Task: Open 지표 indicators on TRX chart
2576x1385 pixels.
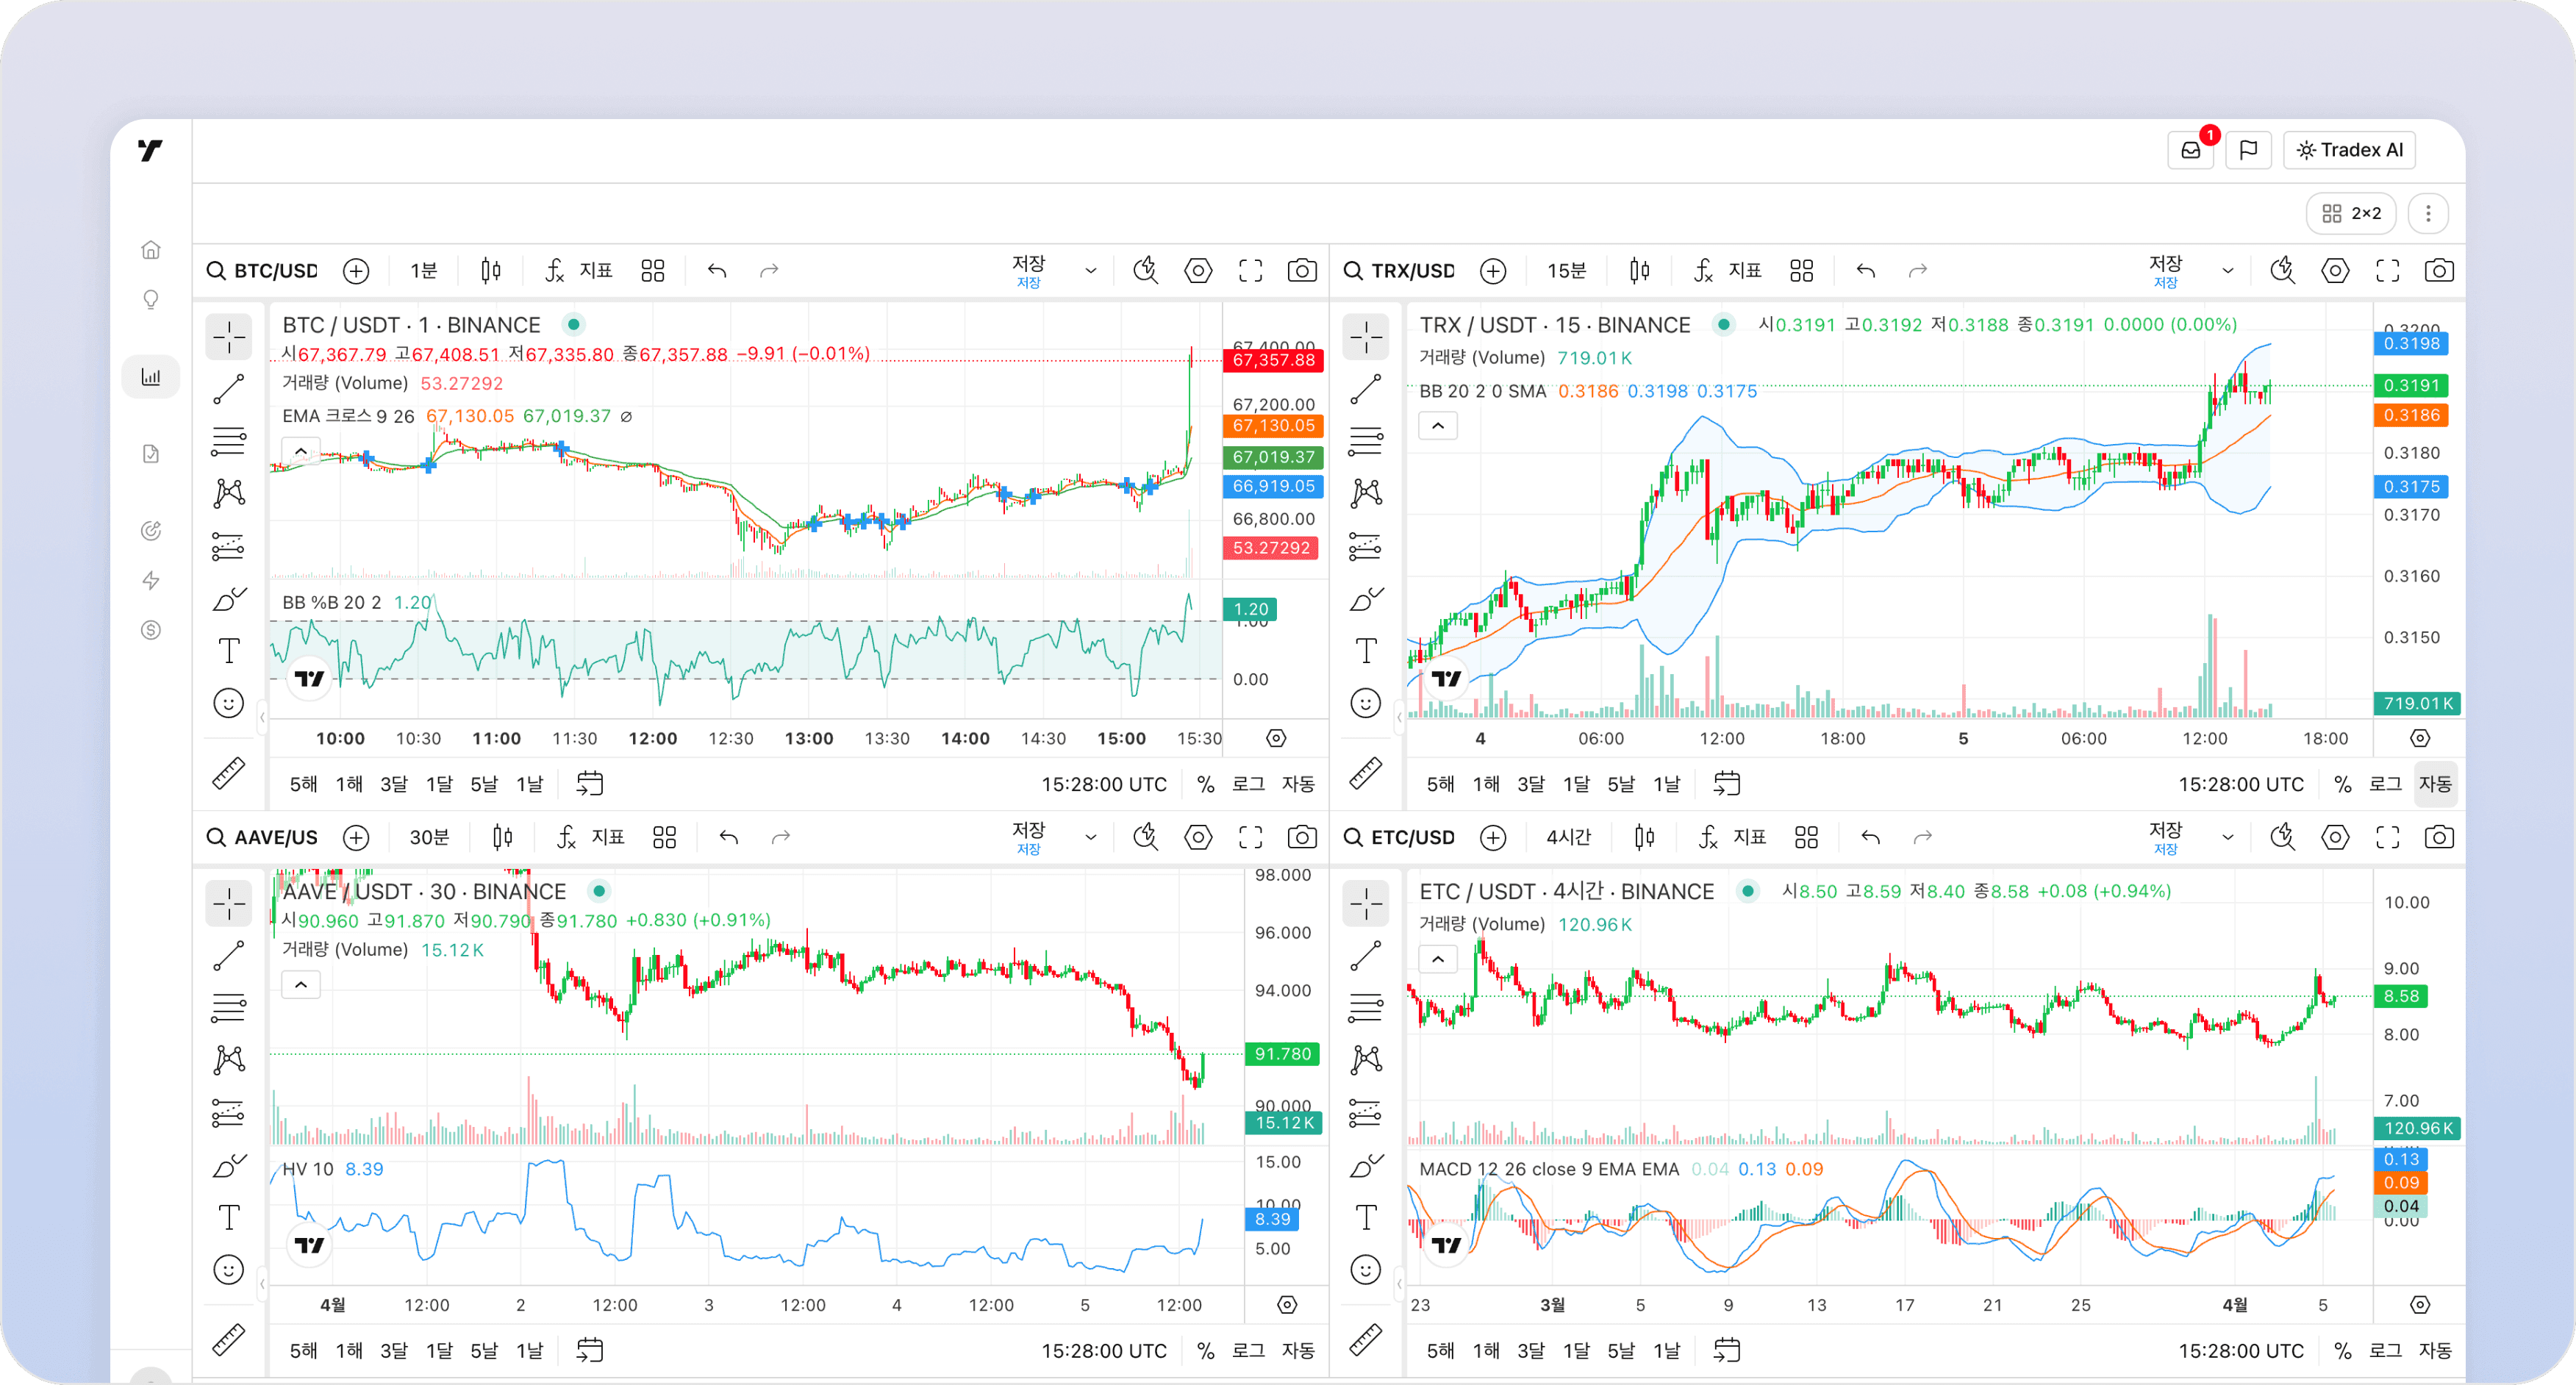Action: pyautogui.click(x=1728, y=271)
